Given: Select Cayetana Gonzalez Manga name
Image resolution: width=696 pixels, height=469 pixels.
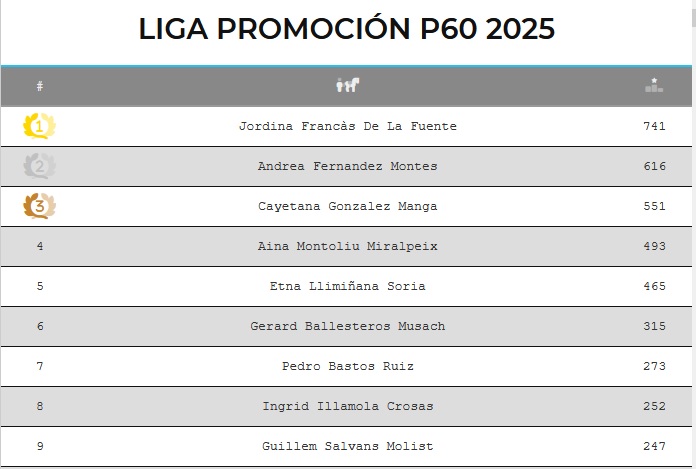Looking at the screenshot, I should click(347, 206).
